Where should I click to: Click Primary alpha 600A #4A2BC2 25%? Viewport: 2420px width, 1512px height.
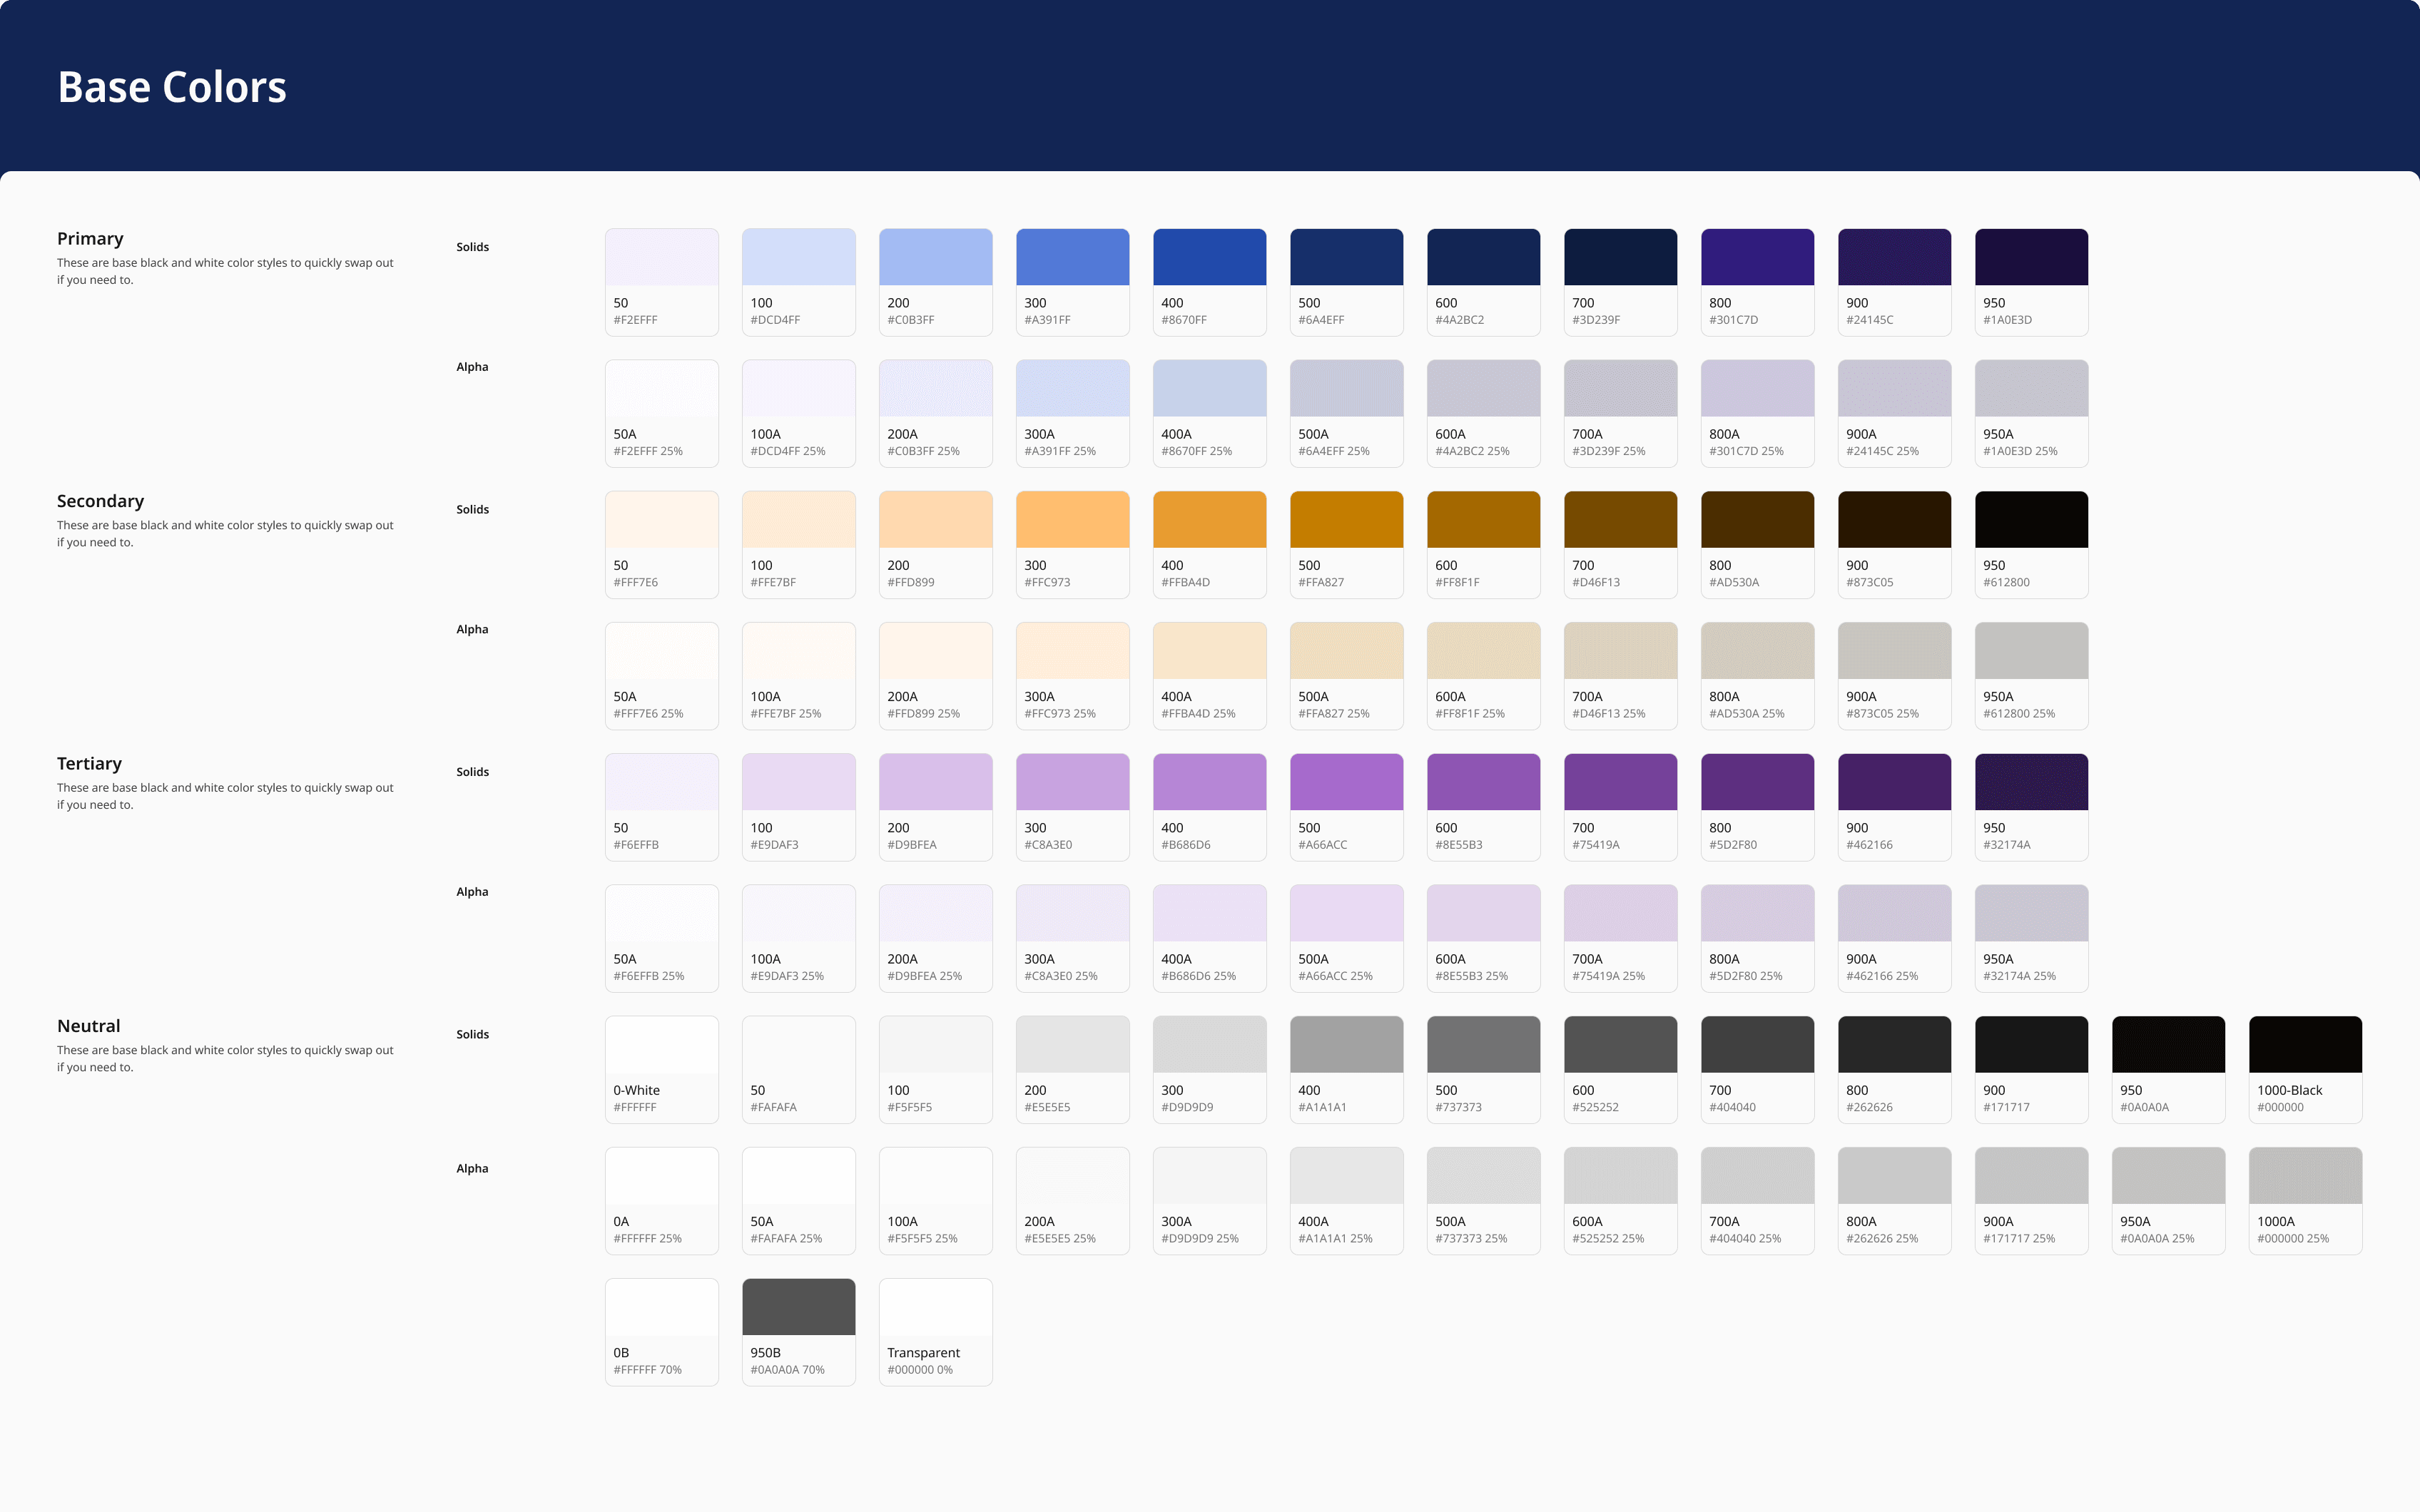point(1483,413)
